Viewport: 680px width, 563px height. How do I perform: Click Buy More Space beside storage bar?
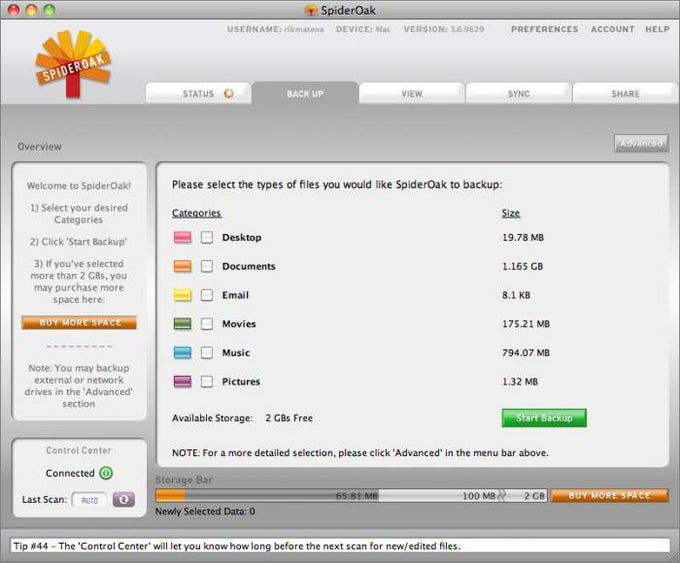[x=609, y=495]
